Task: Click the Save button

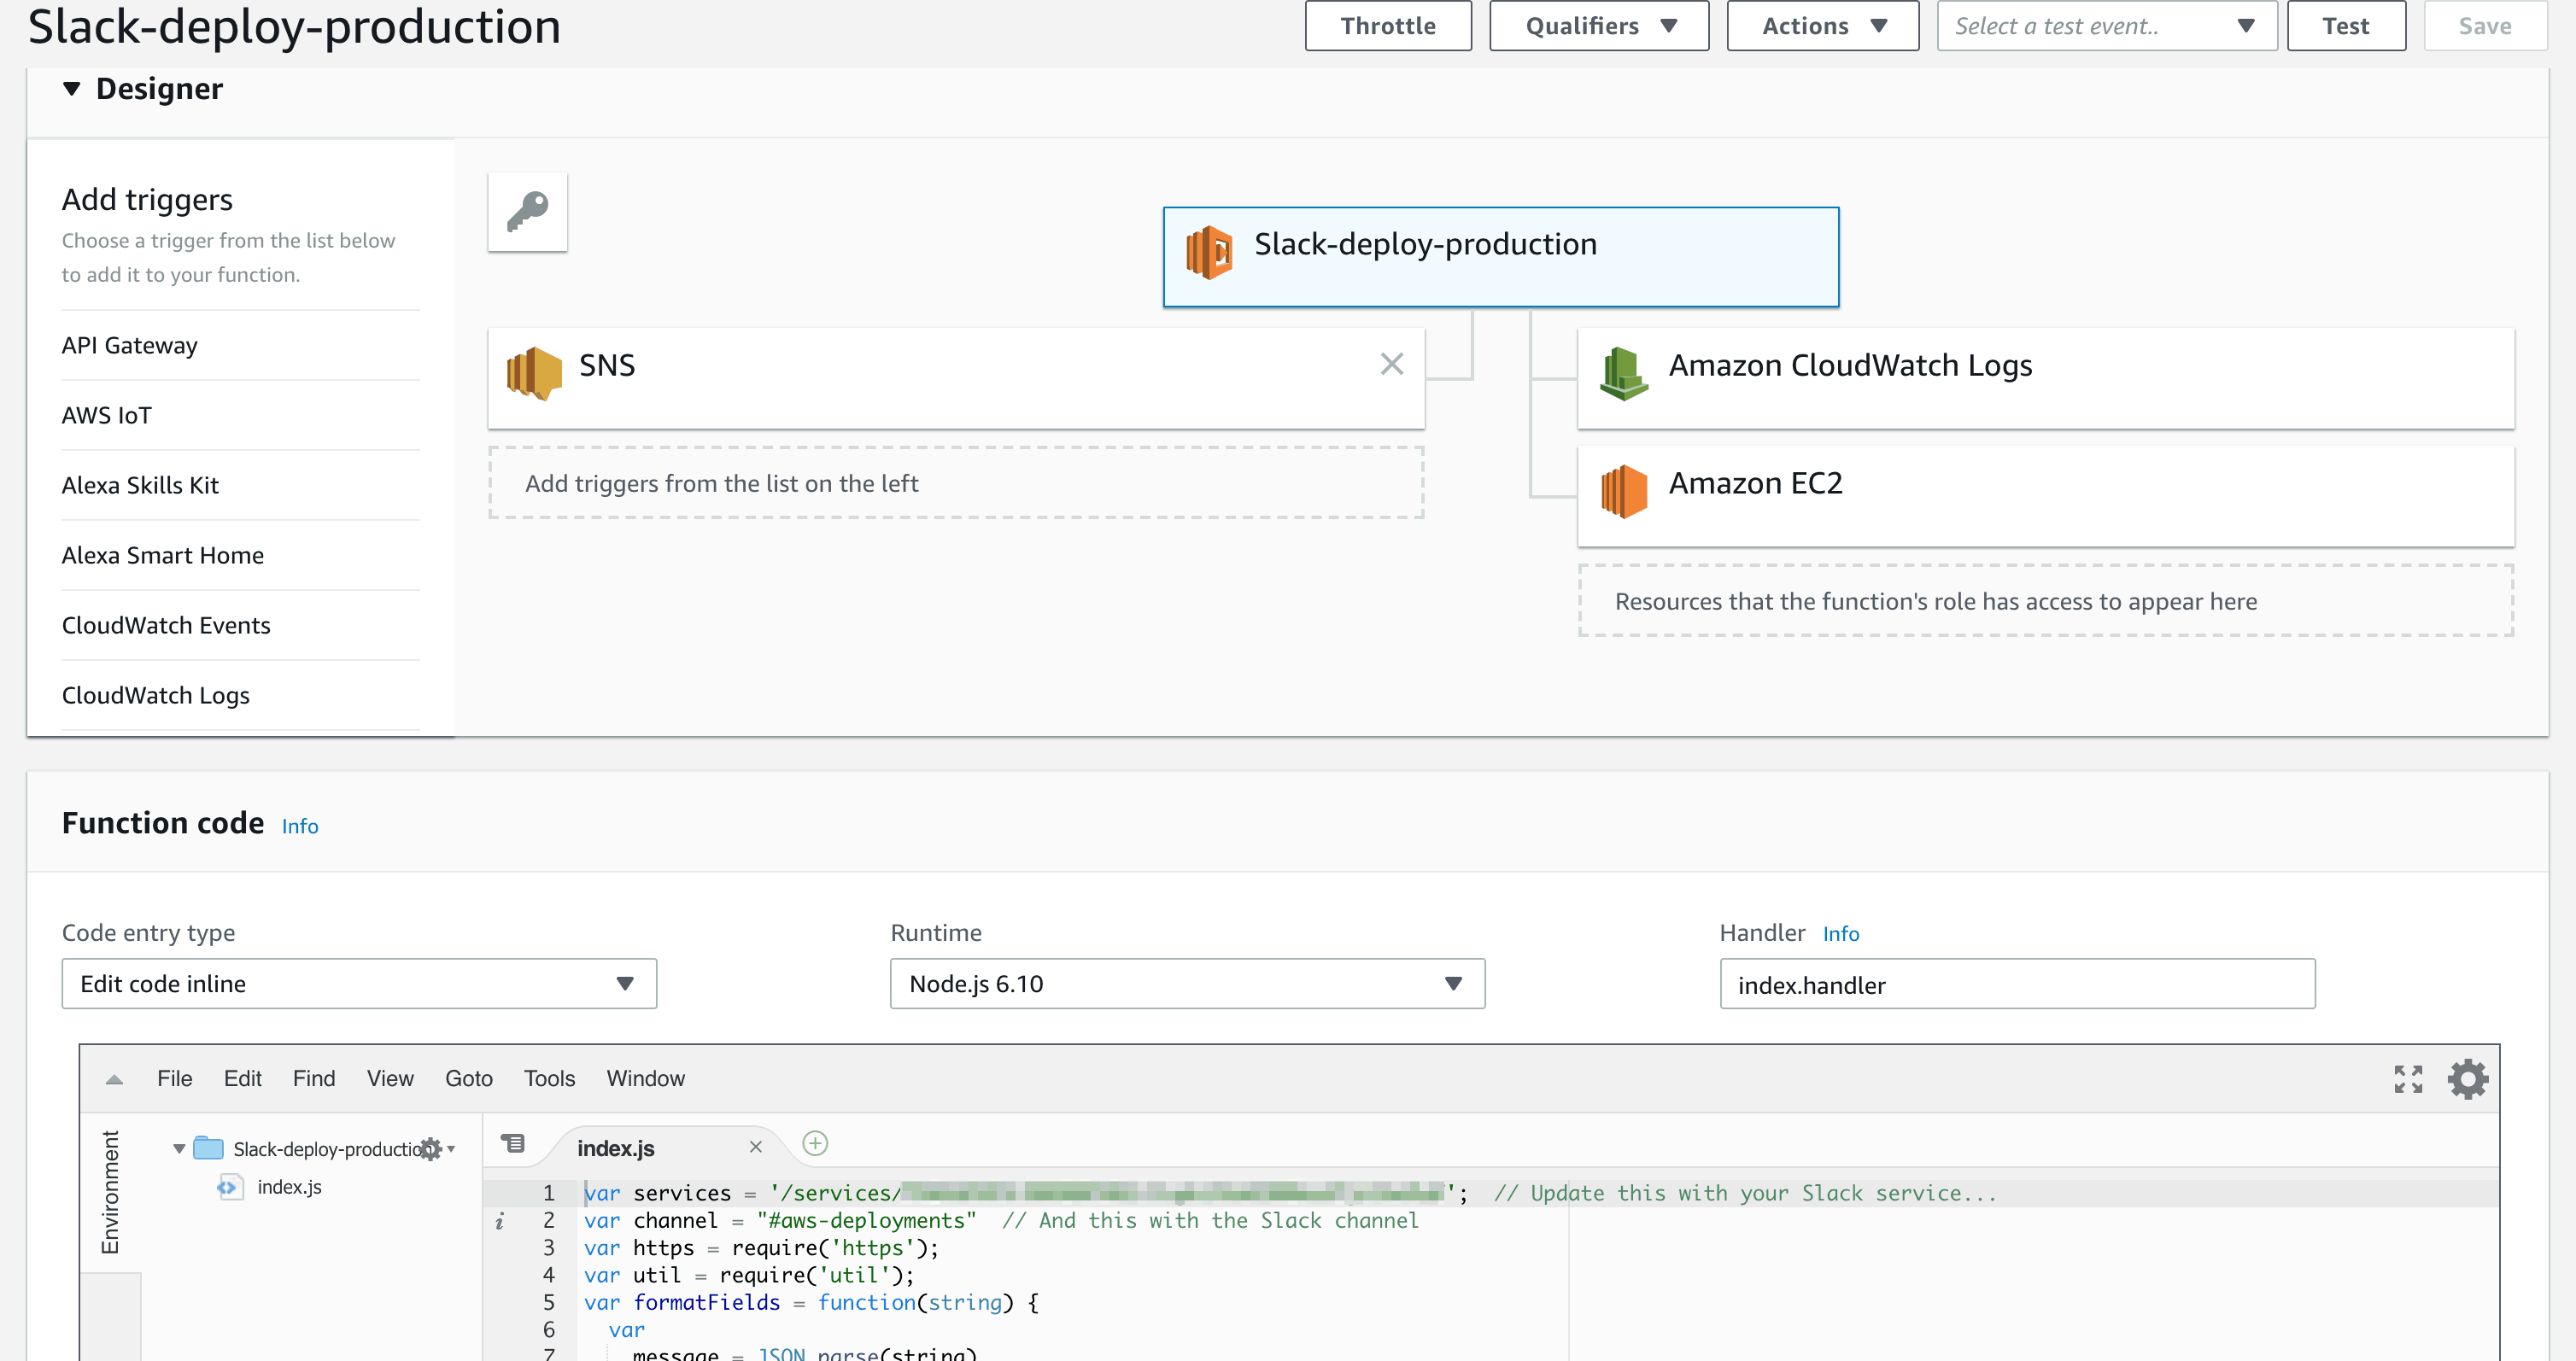Action: pyautogui.click(x=2485, y=26)
